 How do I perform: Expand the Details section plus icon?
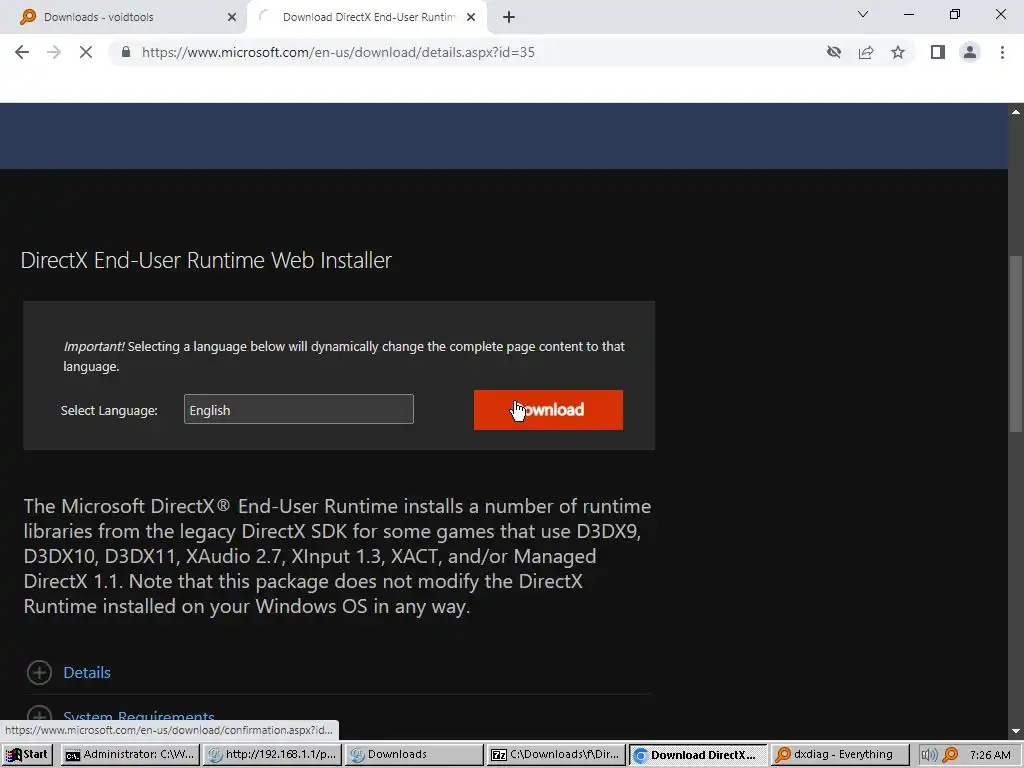[39, 673]
